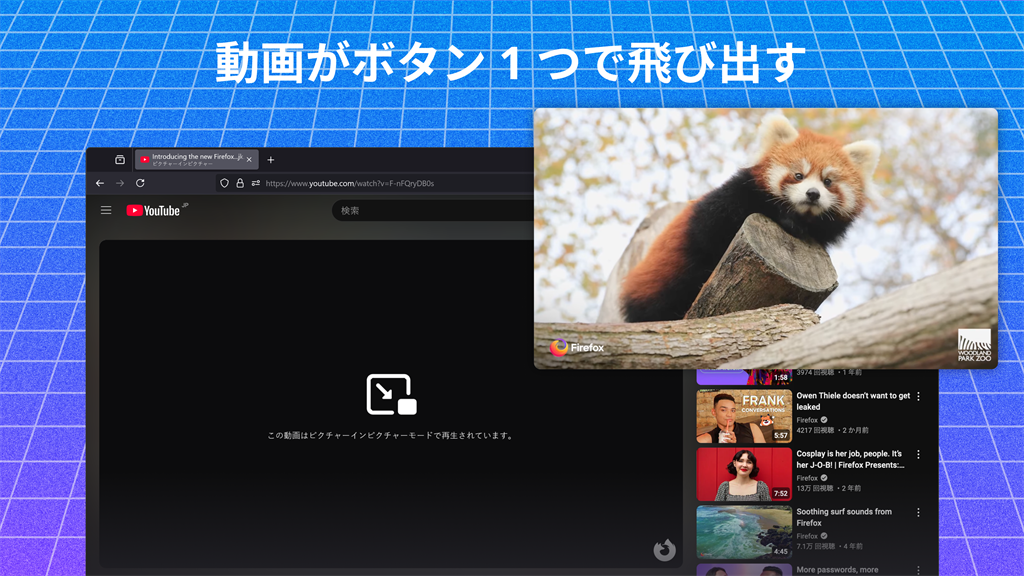Click picture-in-picture icon in the player

point(391,394)
